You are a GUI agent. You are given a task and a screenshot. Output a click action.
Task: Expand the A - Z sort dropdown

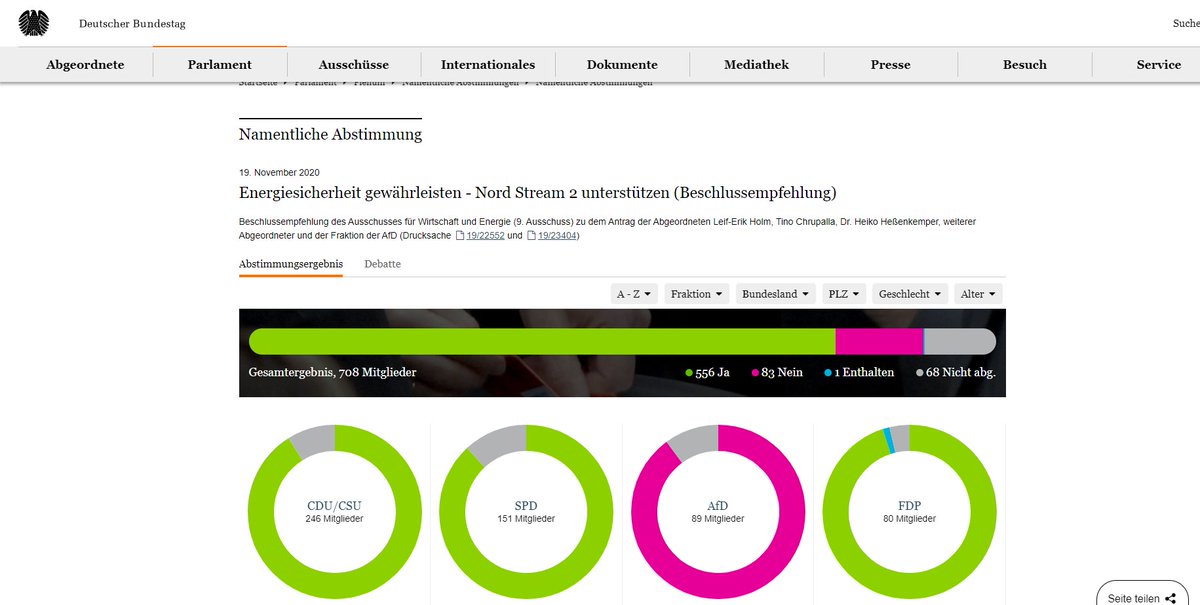(634, 294)
